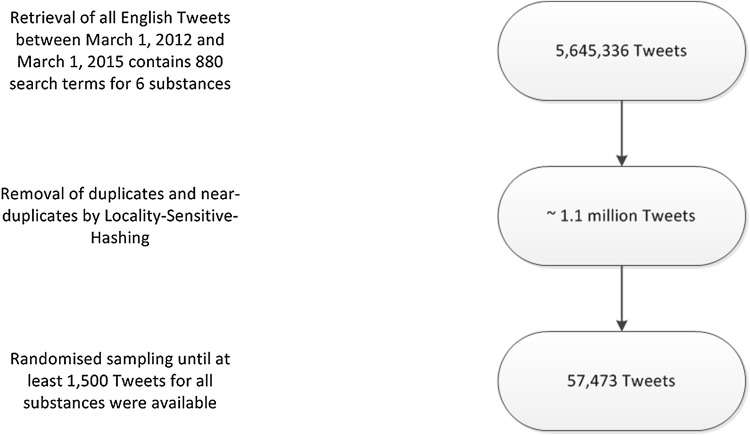750x435 pixels.
Task: Click the arrowhead pointing to 1.1 million box
Action: coord(621,159)
